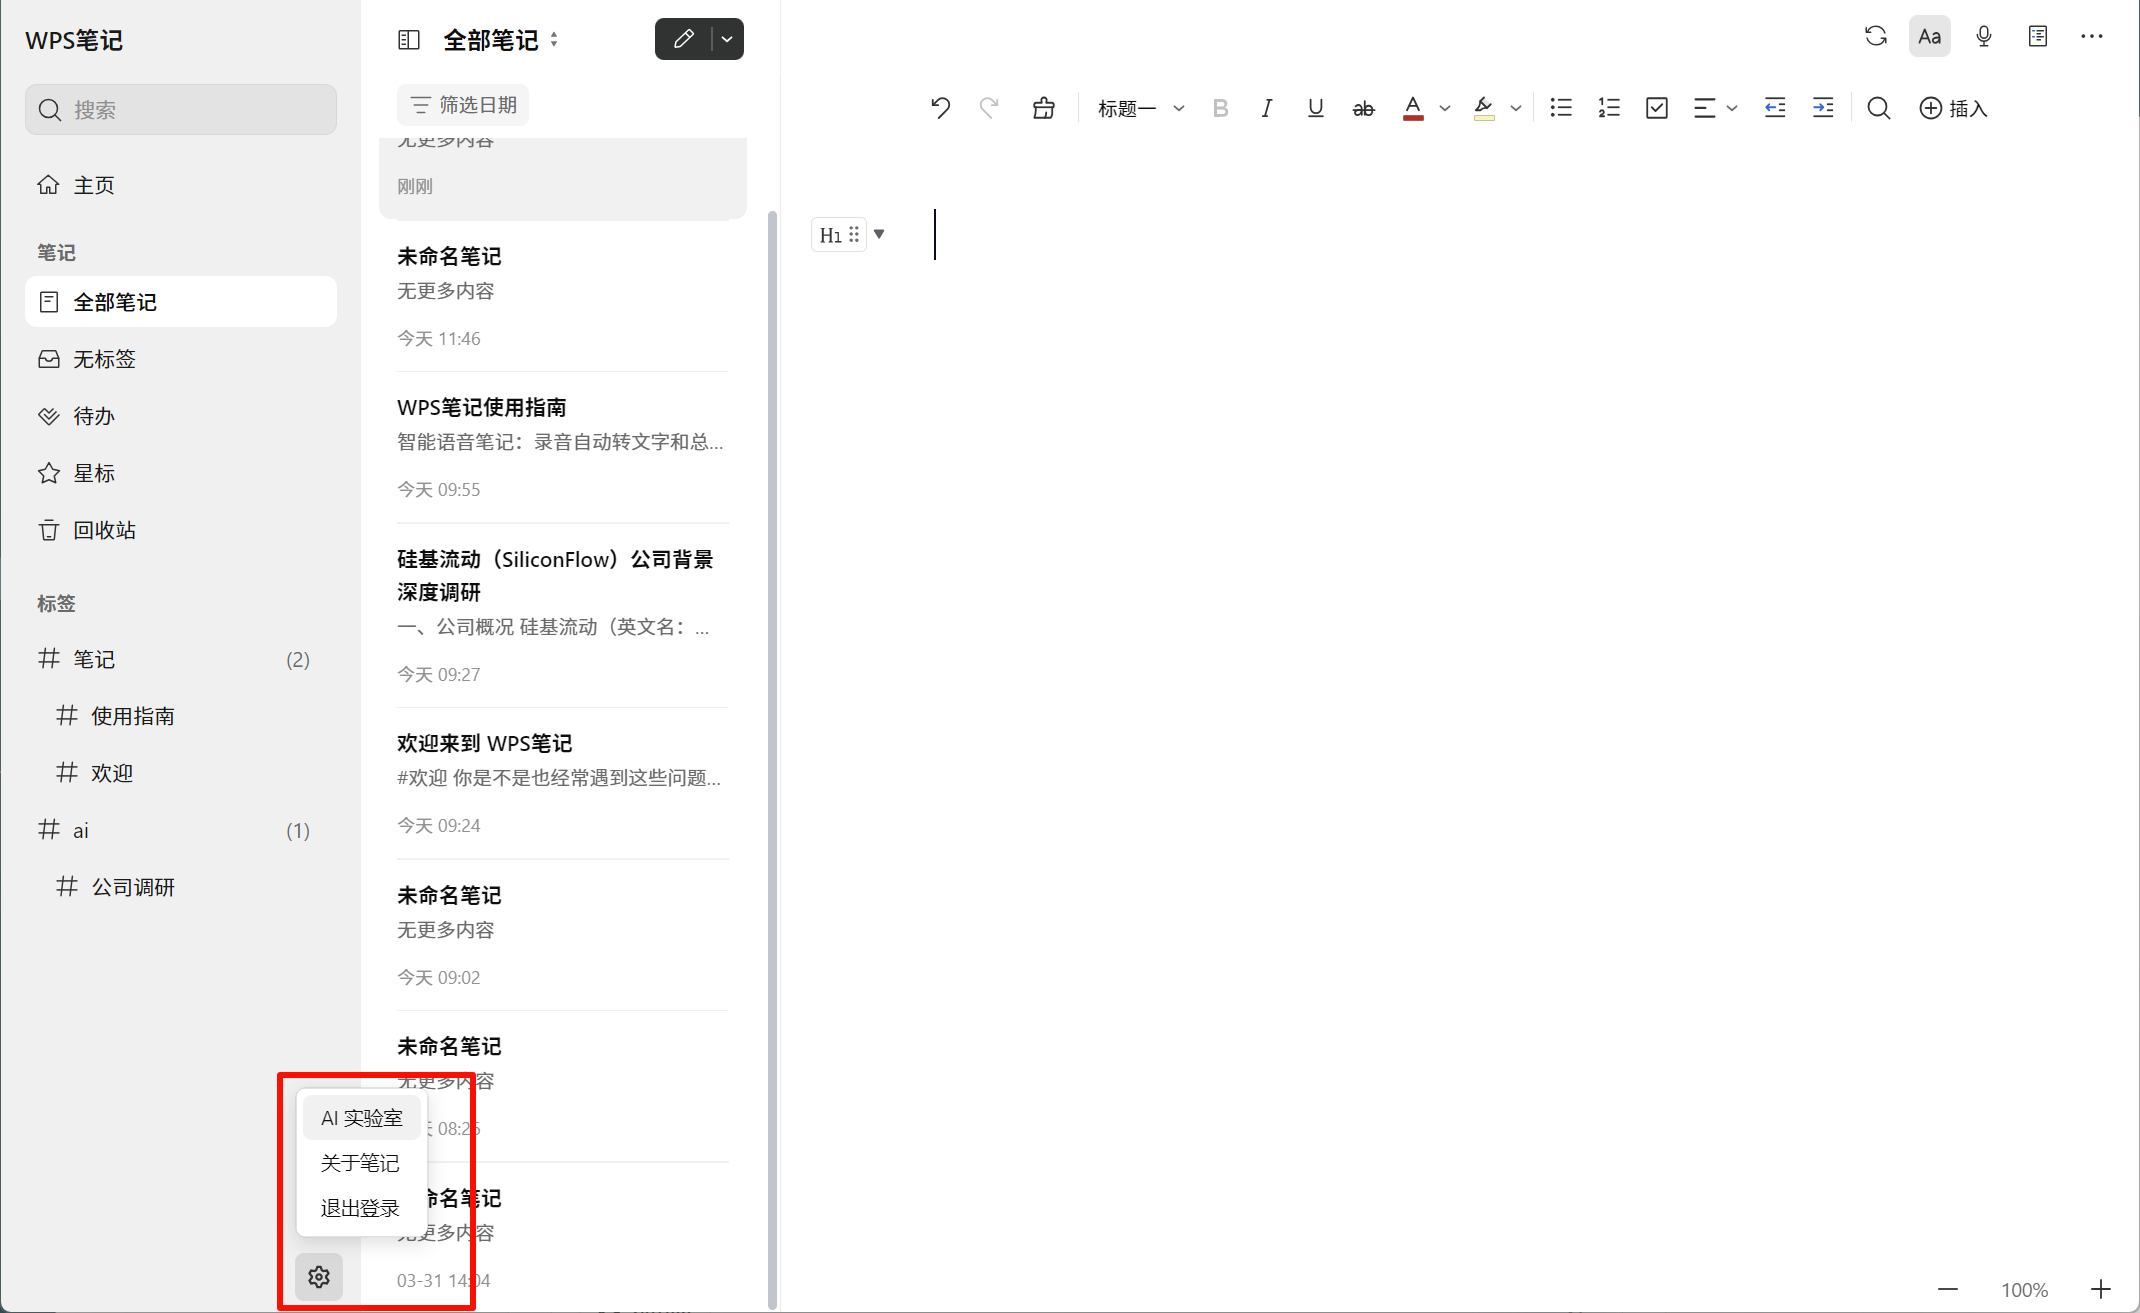Increase indent in the toolbar
Image resolution: width=2140 pixels, height=1313 pixels.
pyautogui.click(x=1823, y=108)
